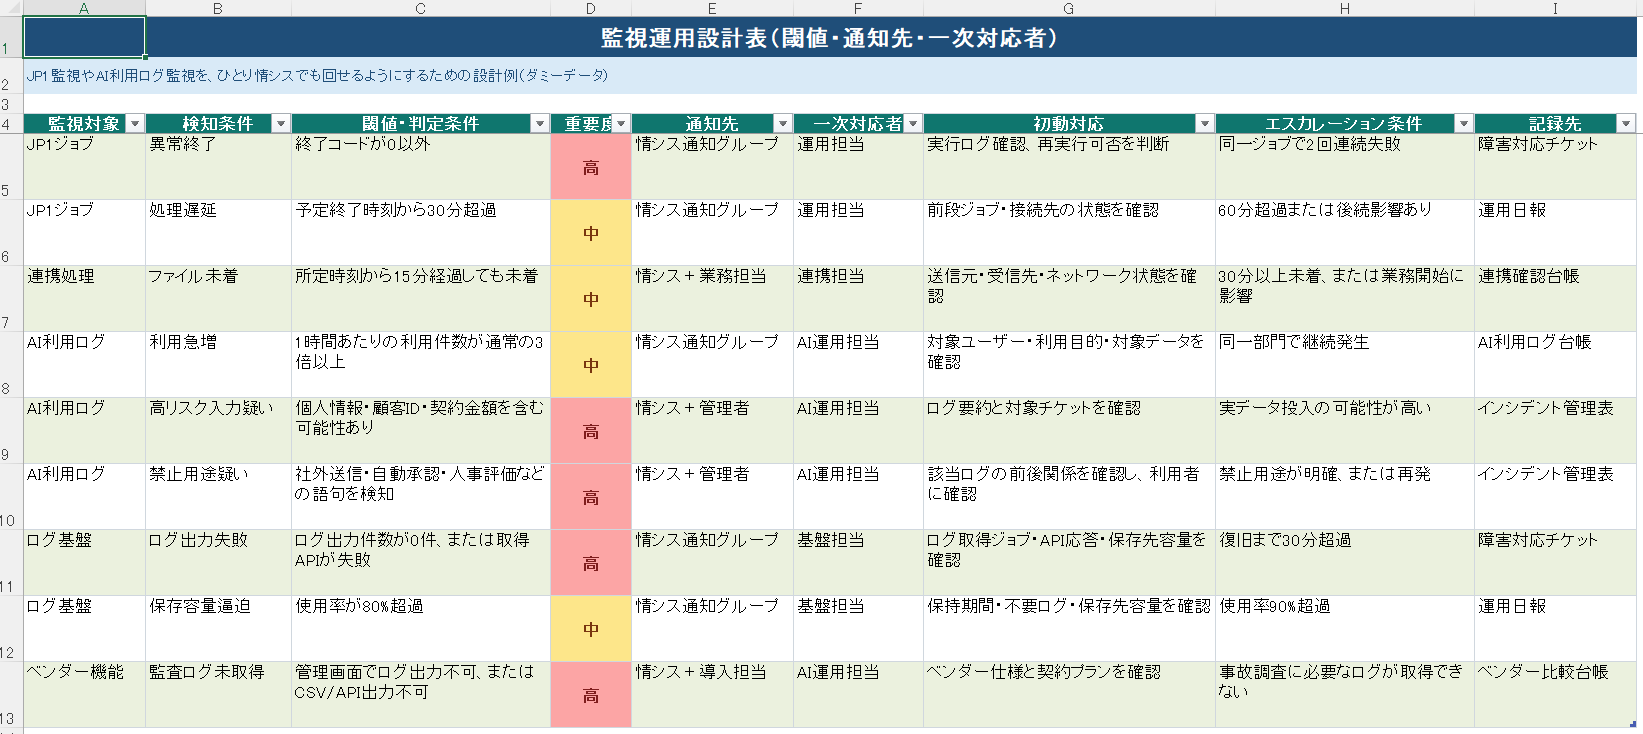Open the エスカレーション条件 filter dropdown
The image size is (1643, 734).
tap(1464, 124)
